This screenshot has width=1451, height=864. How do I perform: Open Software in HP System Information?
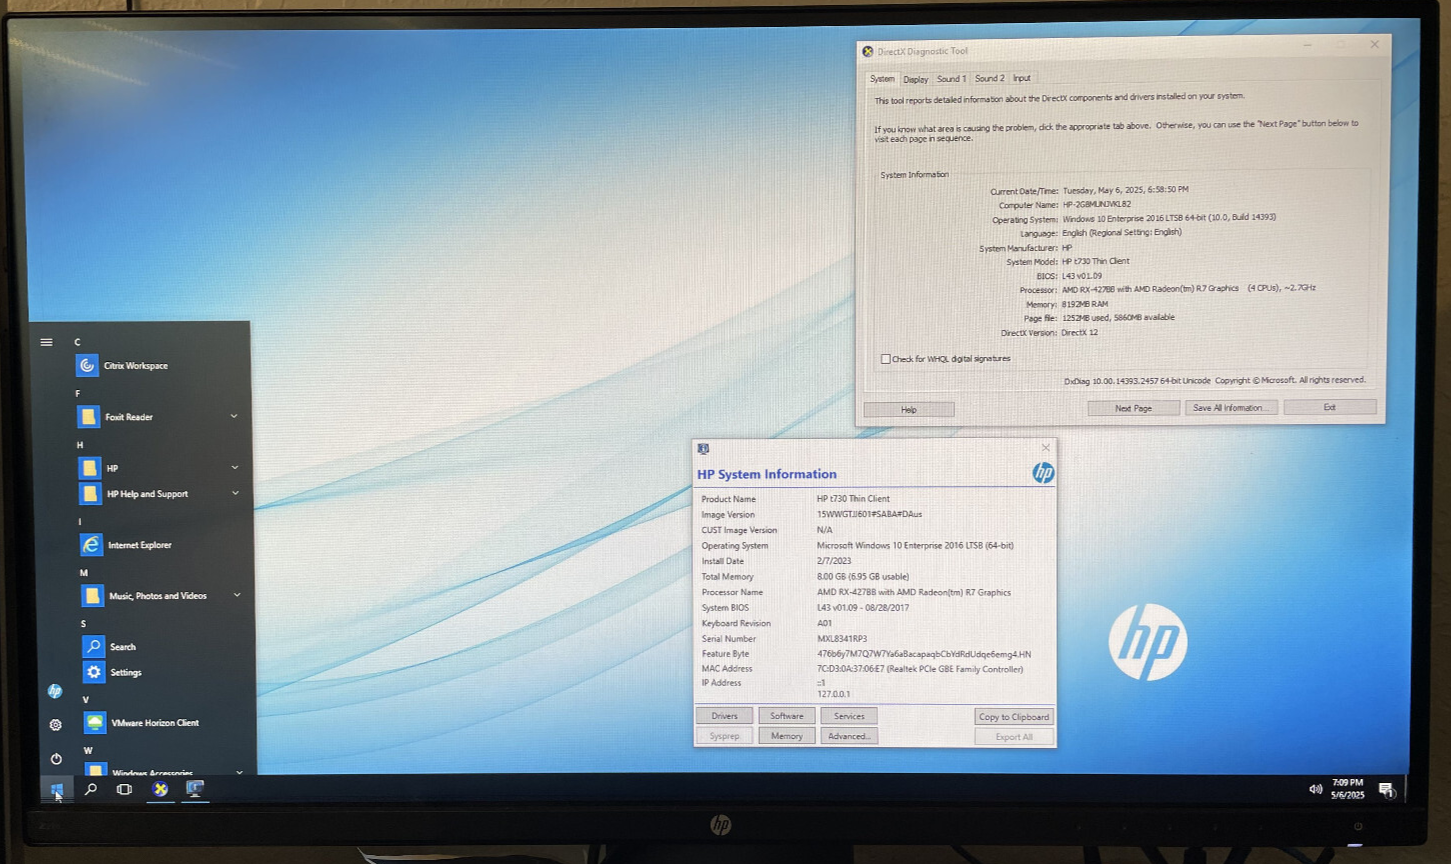(x=787, y=716)
